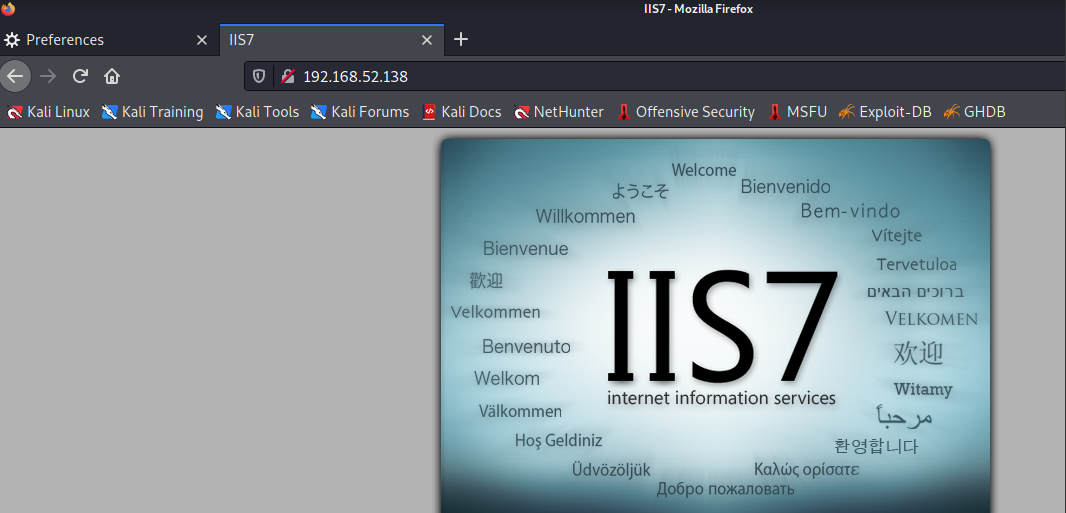Screen dimensions: 1066x513
Task: Open the NetHunter bookmark
Action: pyautogui.click(x=559, y=112)
